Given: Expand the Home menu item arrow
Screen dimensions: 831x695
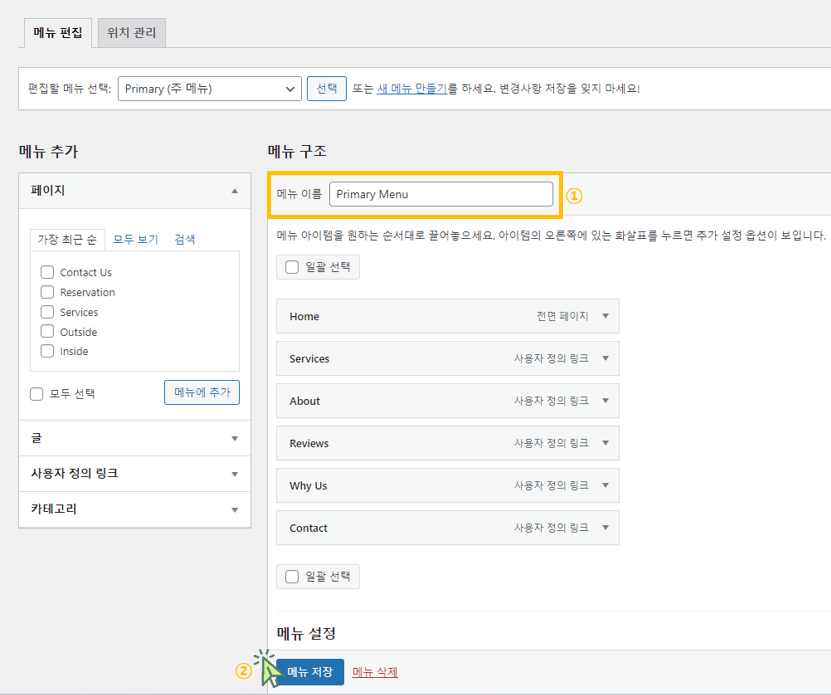Looking at the screenshot, I should (605, 316).
